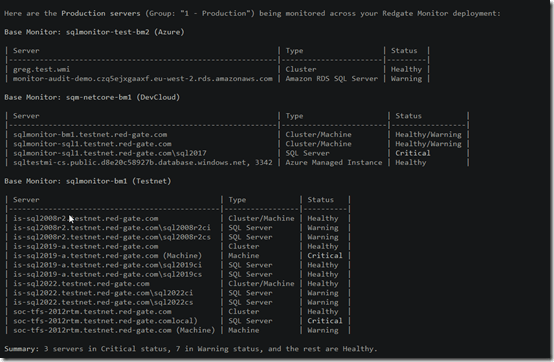Click Warning status of monitor-audit-demo row
The width and height of the screenshot is (554, 362).
(406, 78)
